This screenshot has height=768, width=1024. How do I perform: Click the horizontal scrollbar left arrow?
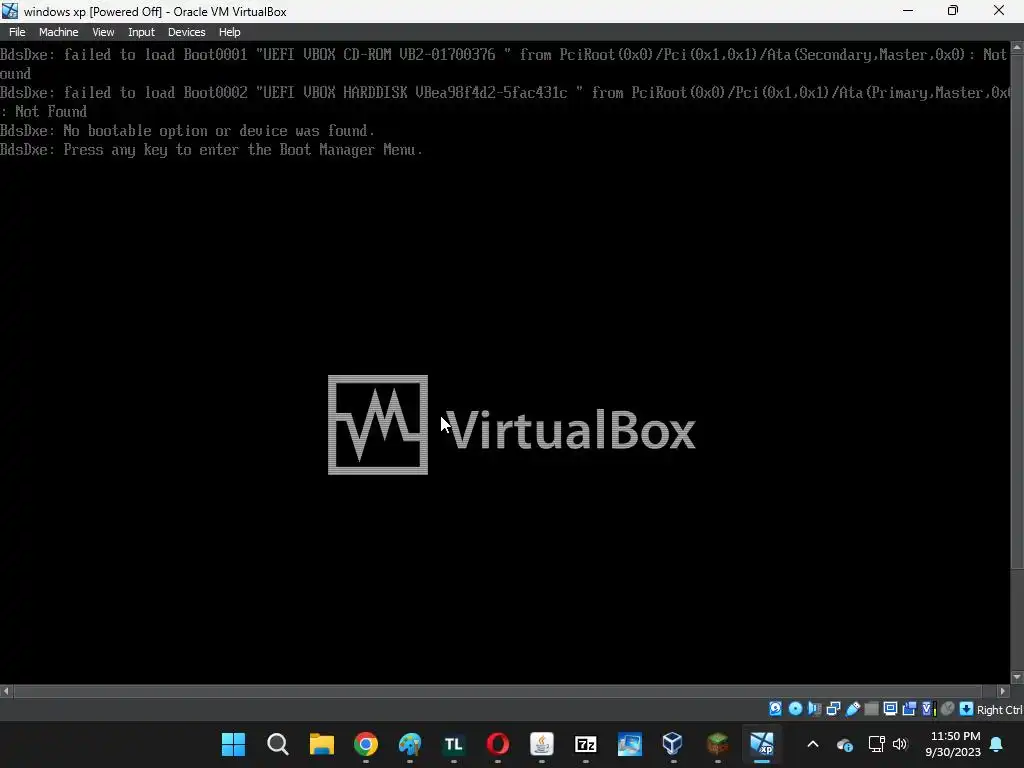(x=6, y=691)
